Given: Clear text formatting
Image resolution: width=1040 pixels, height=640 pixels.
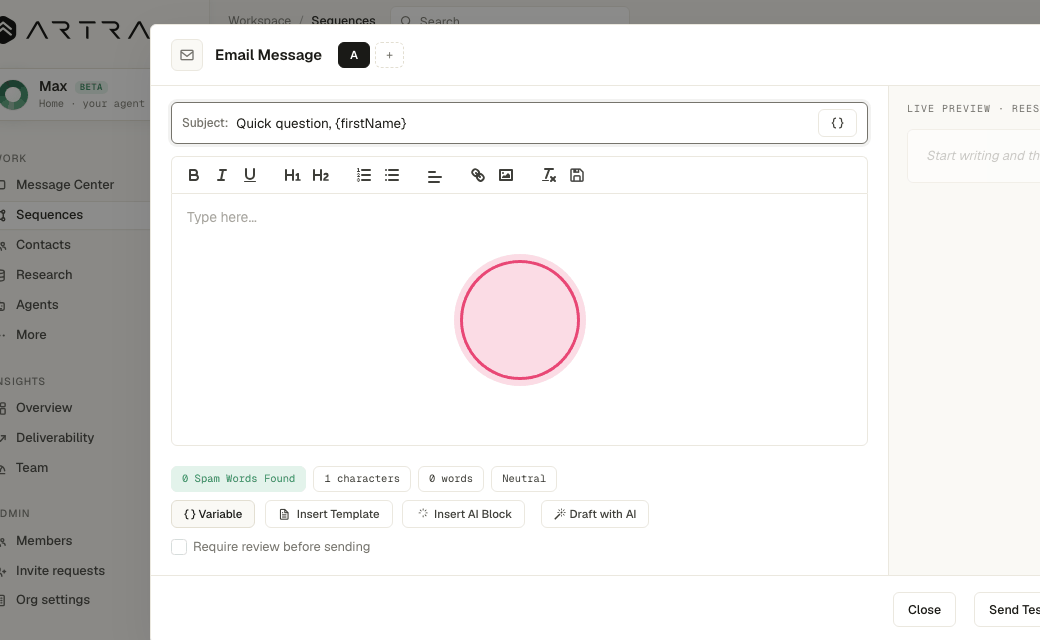Looking at the screenshot, I should [549, 175].
